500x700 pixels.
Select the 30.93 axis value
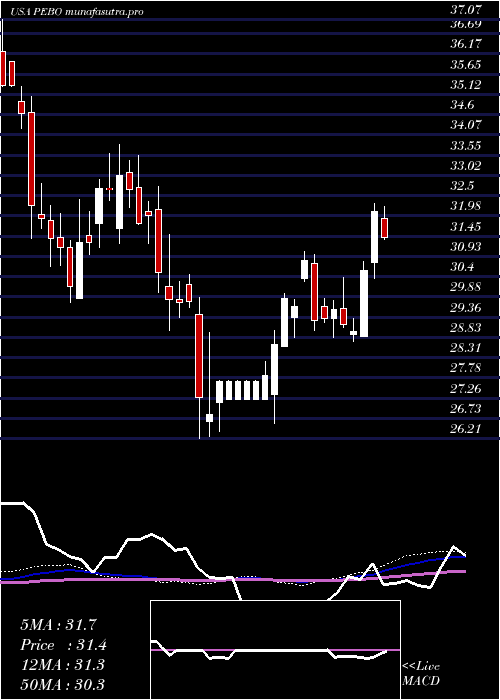(466, 246)
